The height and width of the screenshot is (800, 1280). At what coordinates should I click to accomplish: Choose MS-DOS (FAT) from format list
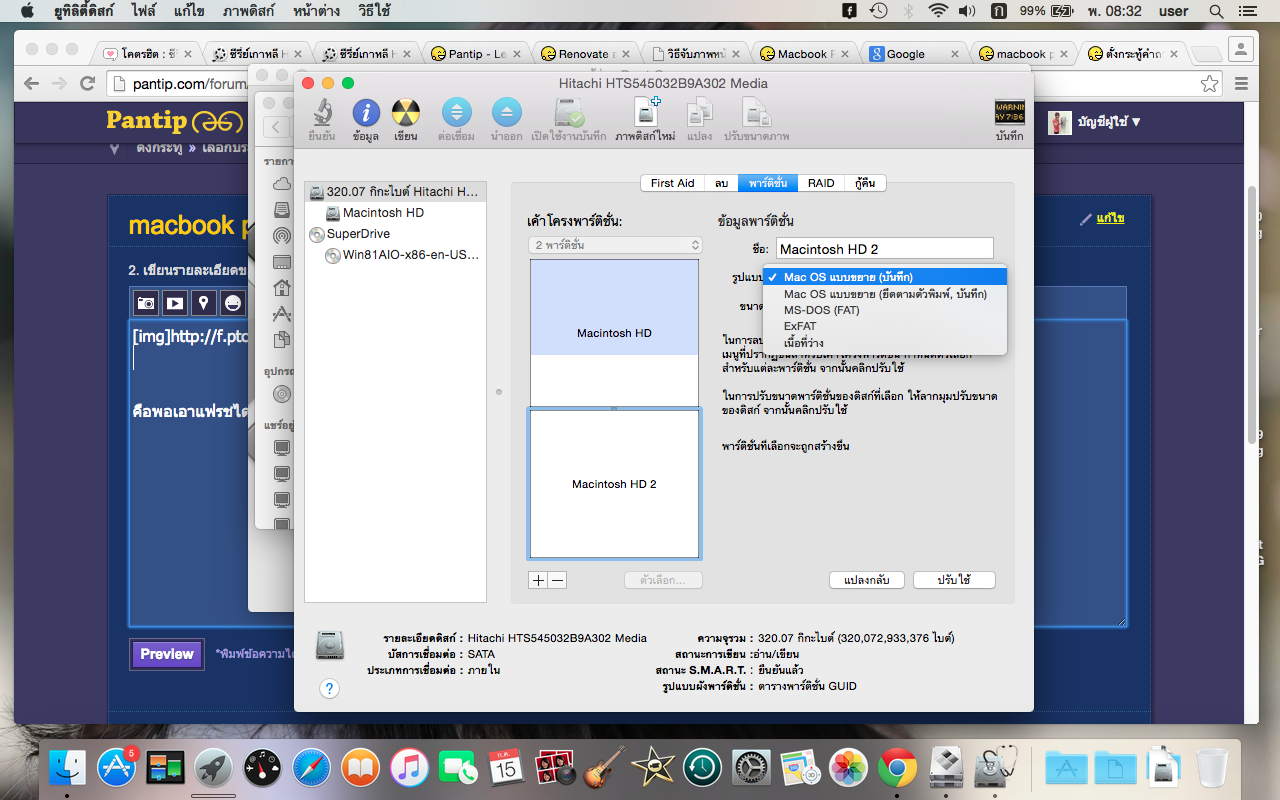885,310
